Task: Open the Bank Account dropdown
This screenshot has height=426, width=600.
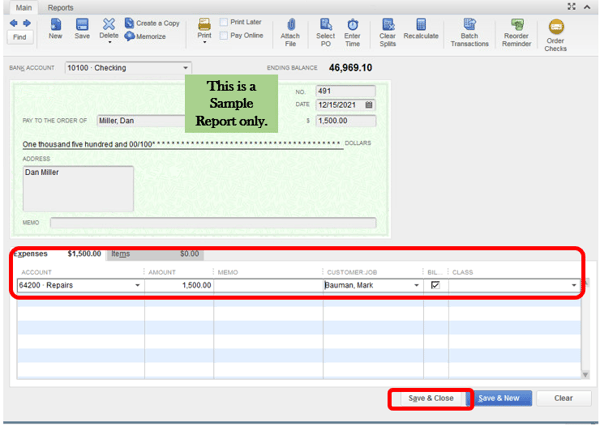Action: (186, 68)
